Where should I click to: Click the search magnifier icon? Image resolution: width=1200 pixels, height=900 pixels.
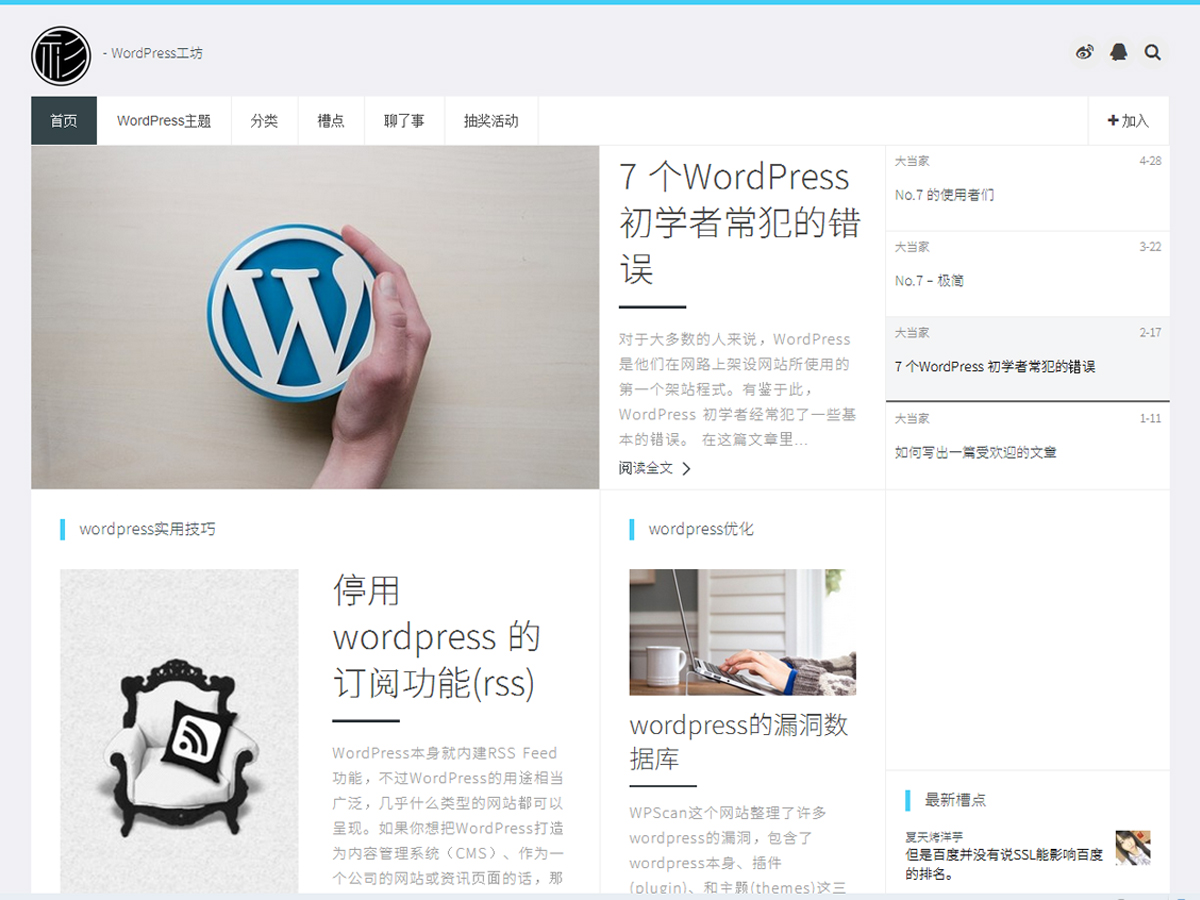(1153, 53)
